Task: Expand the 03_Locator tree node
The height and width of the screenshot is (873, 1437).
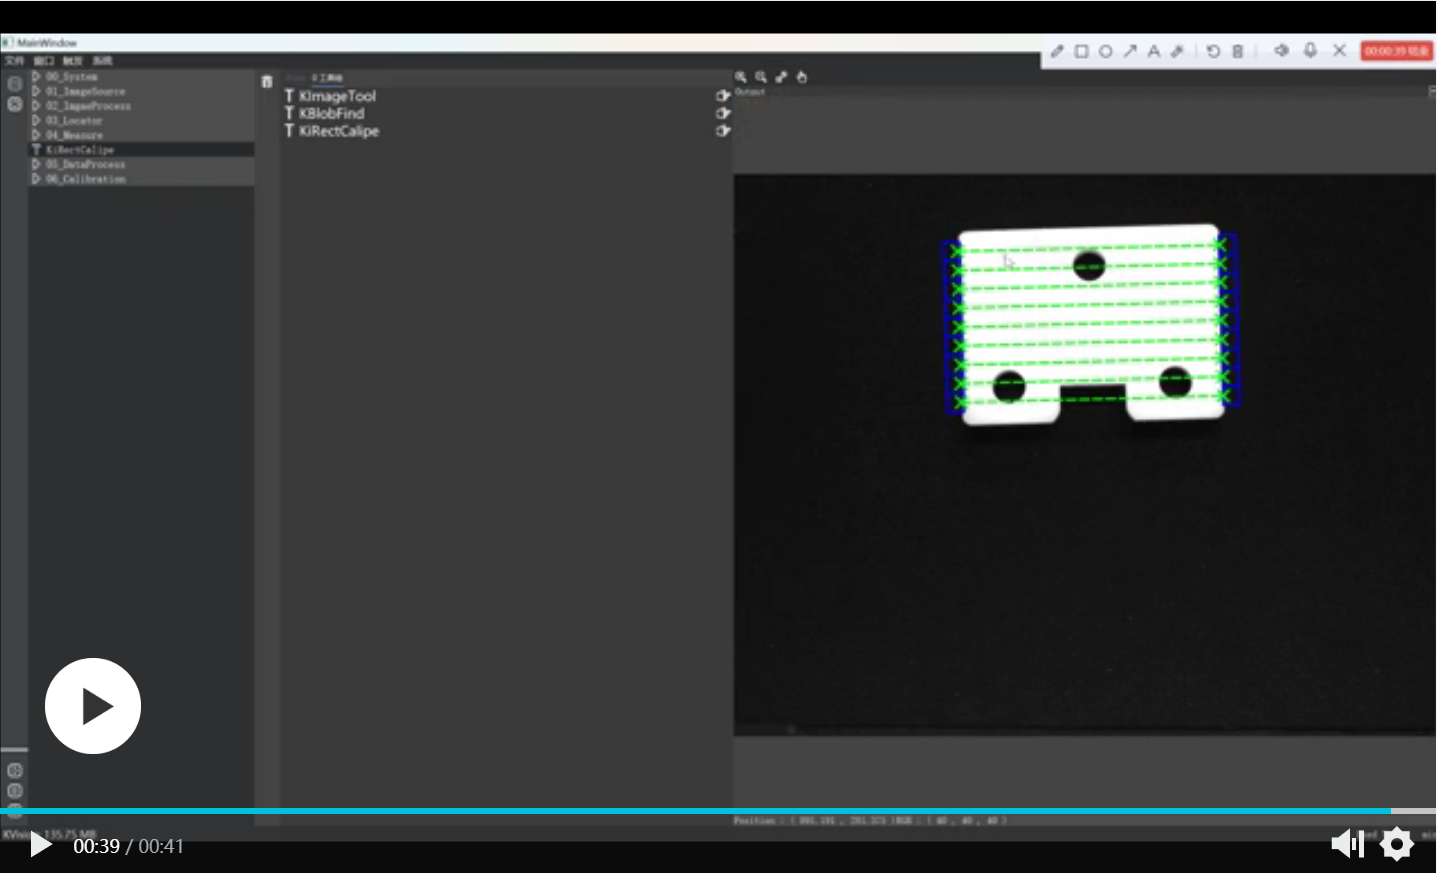Action: 36,120
